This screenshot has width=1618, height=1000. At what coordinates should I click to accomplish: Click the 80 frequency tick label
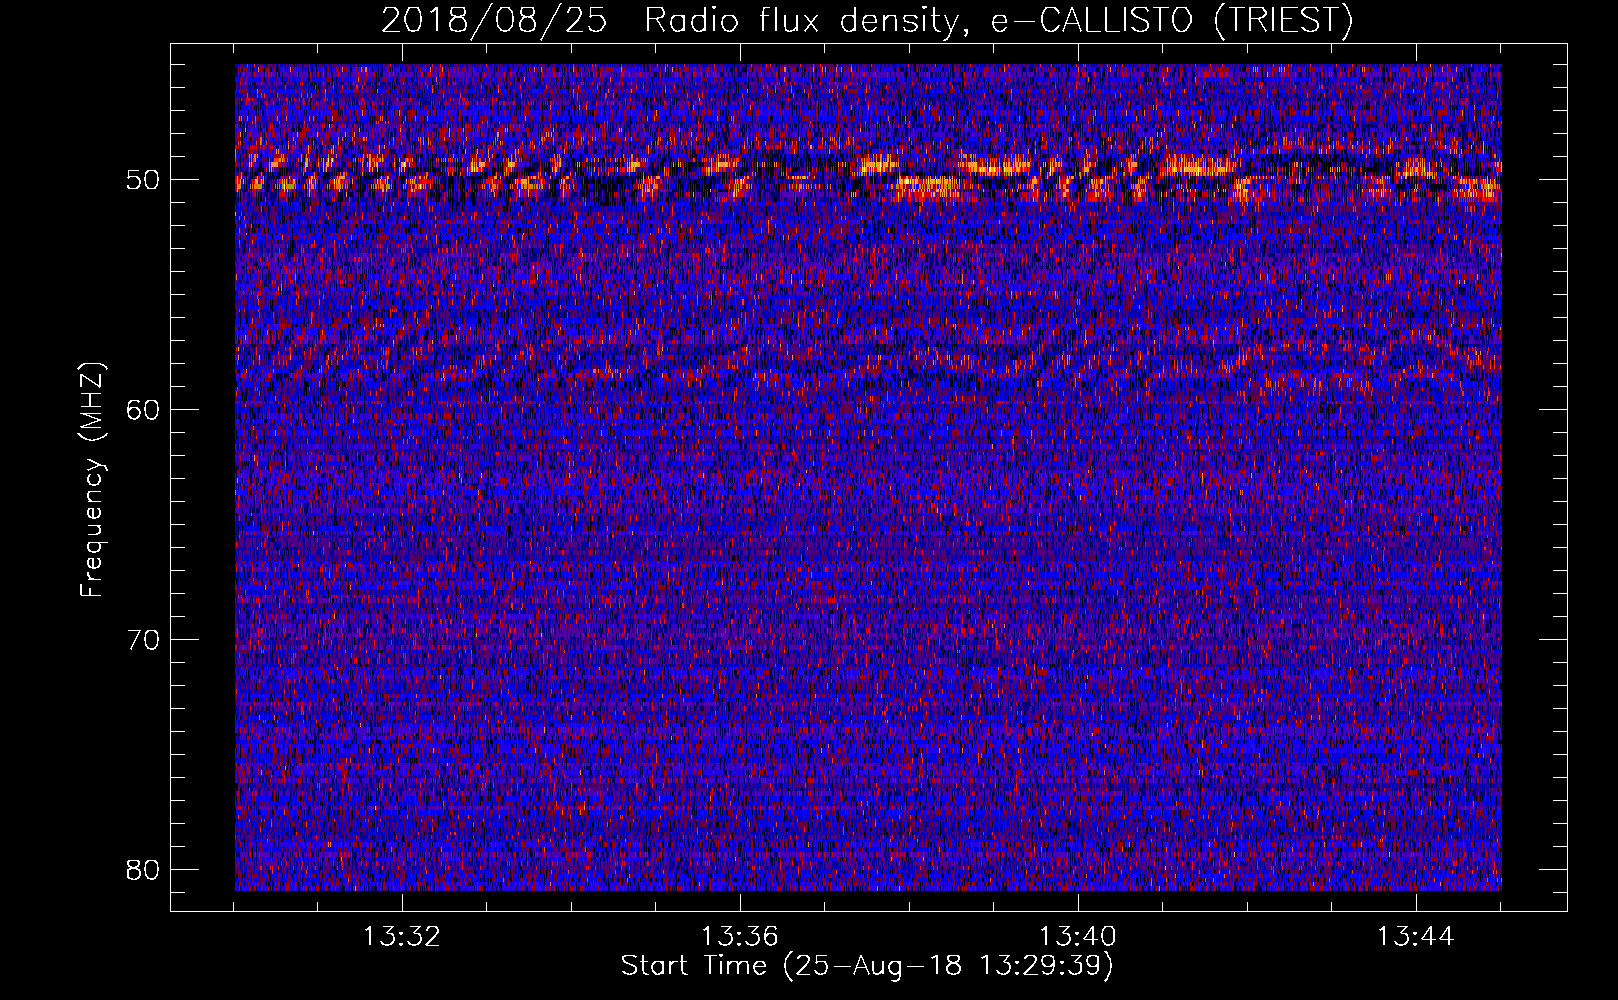(x=144, y=869)
